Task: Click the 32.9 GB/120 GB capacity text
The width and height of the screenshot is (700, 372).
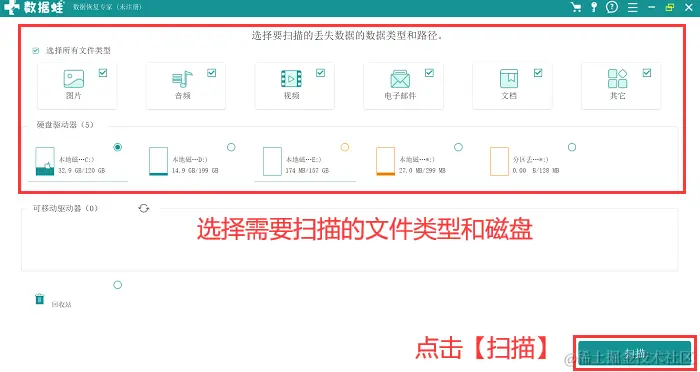Action: click(x=82, y=171)
